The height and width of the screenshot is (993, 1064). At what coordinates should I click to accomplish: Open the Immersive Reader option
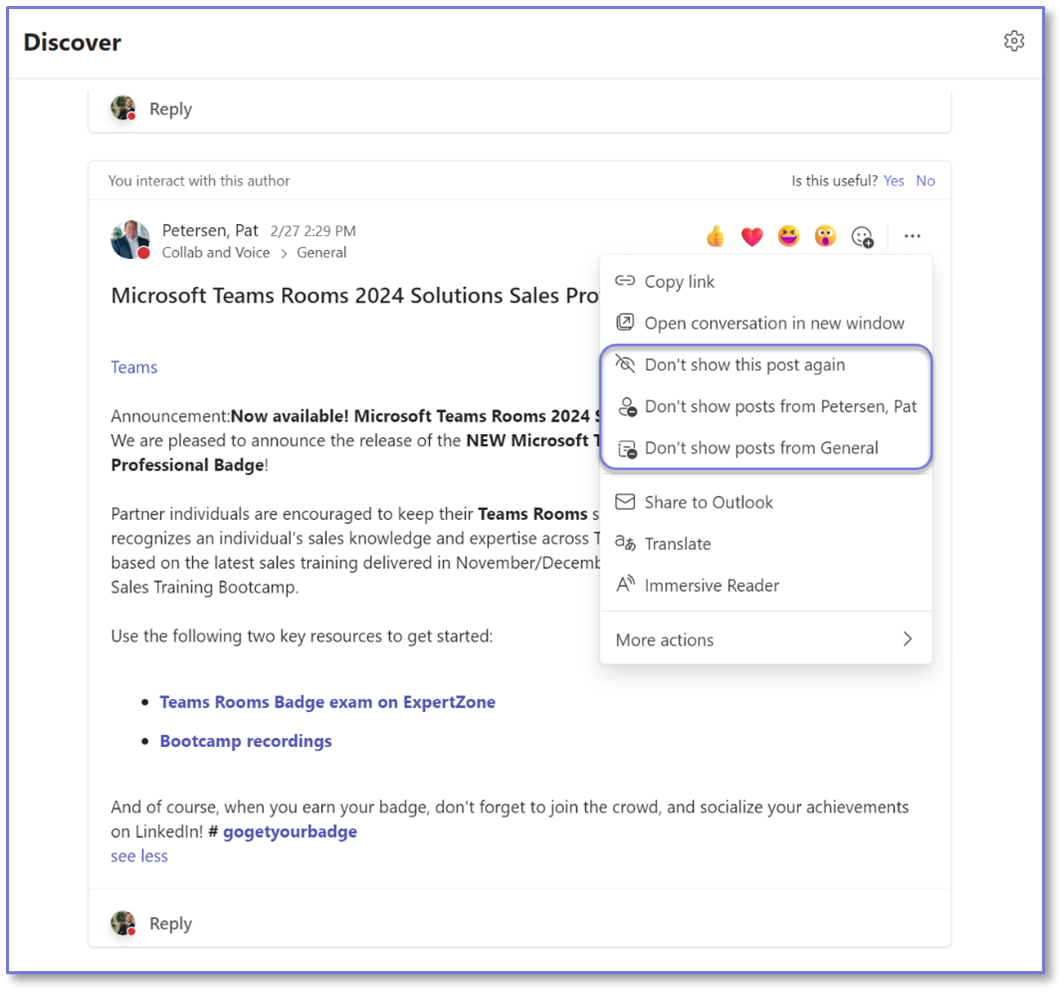(711, 586)
